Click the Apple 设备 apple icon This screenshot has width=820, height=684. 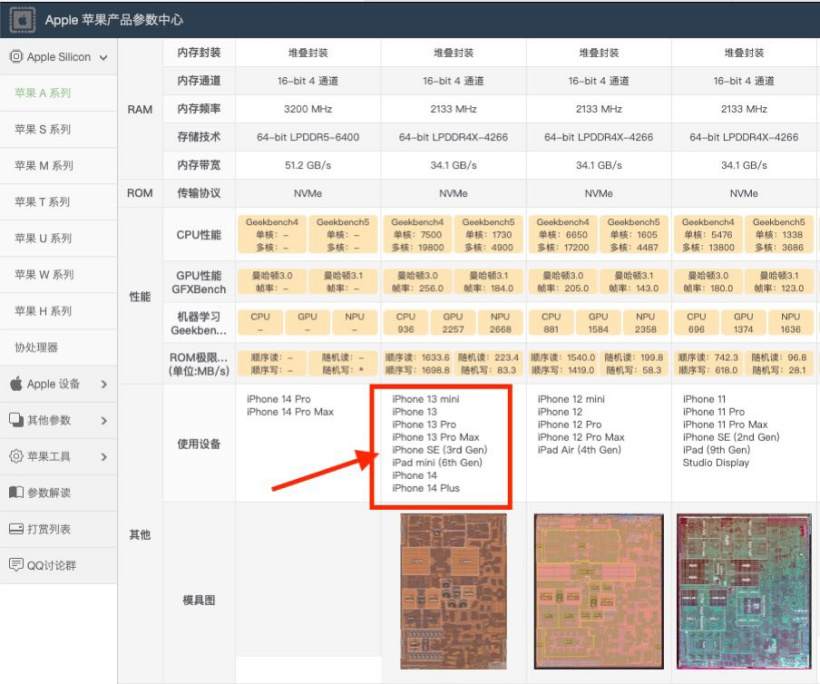point(16,384)
